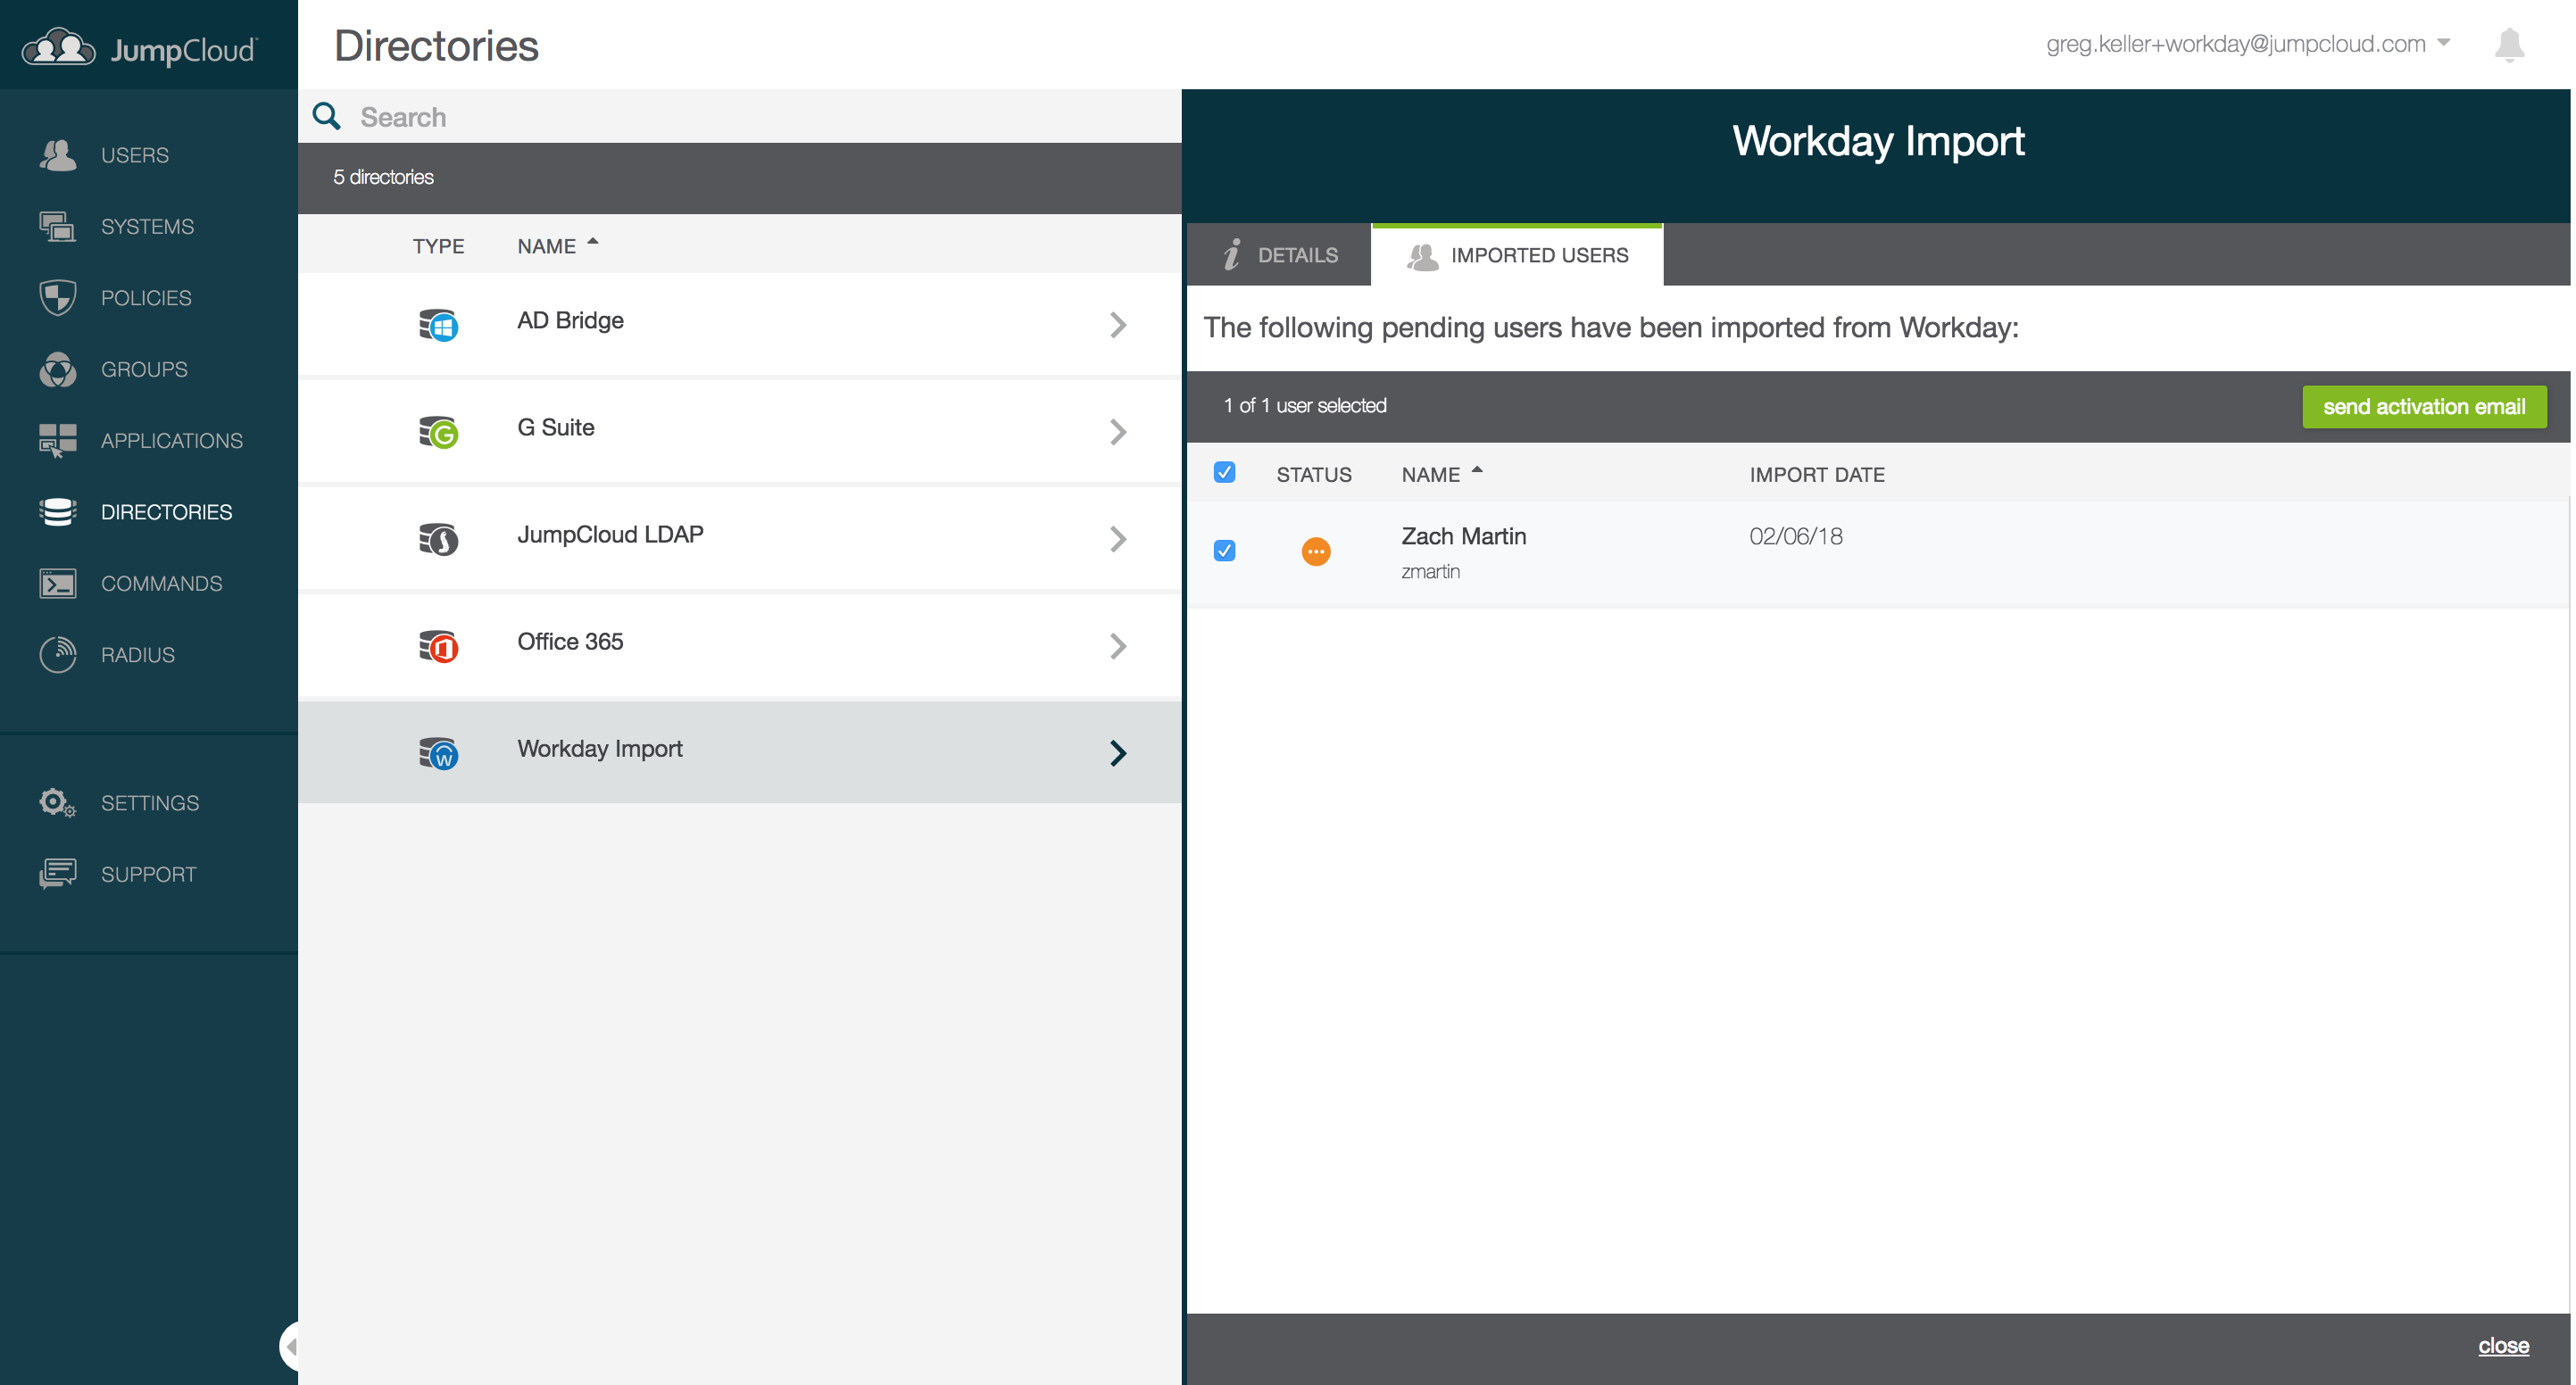Expand the AD Bridge row chevron
This screenshot has height=1385, width=2576.
[1118, 325]
